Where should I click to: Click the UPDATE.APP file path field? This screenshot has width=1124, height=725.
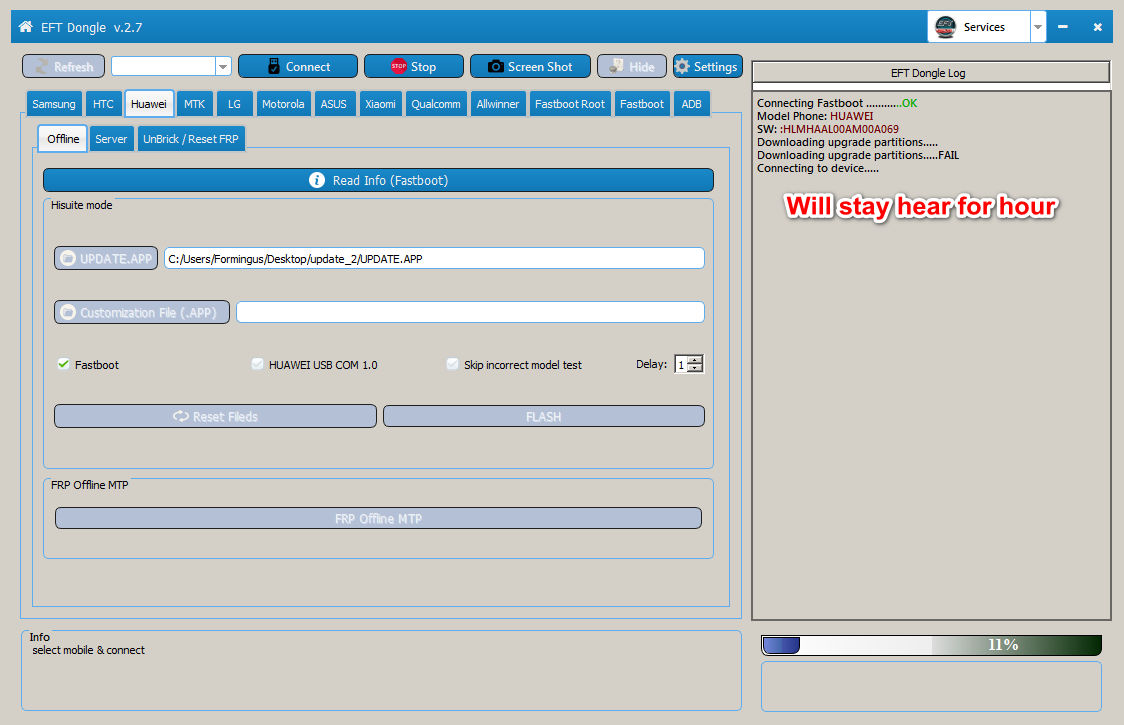pyautogui.click(x=434, y=258)
